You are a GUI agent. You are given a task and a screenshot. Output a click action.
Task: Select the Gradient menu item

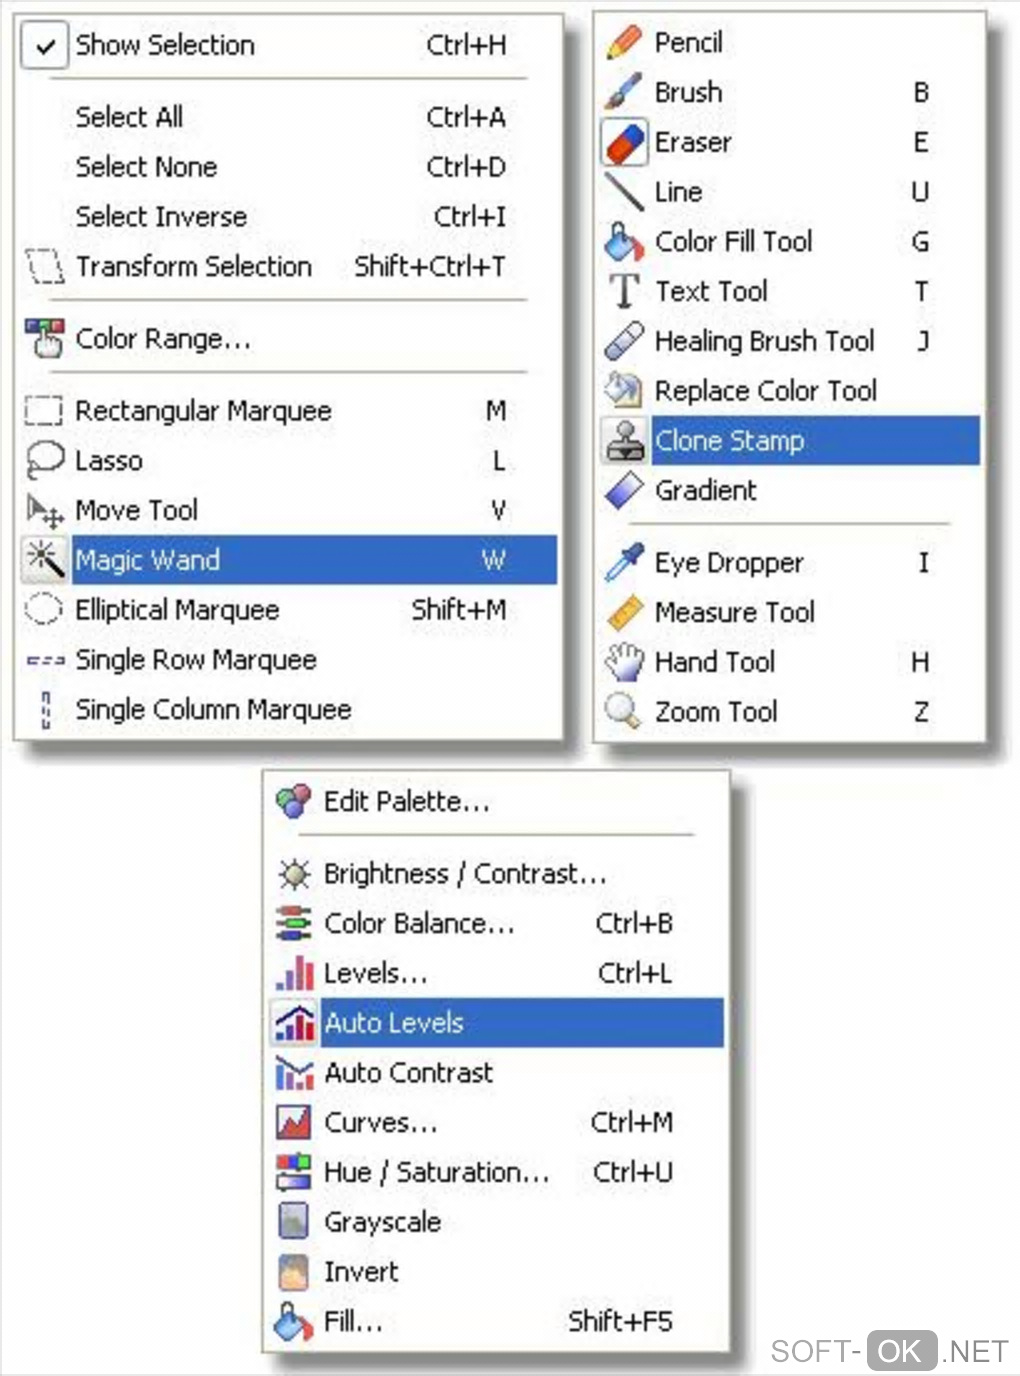pos(705,491)
